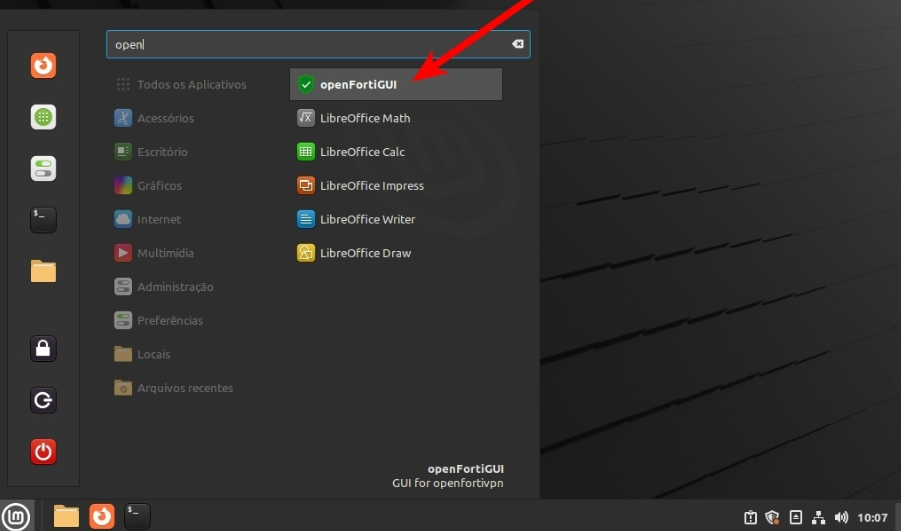Click the cloud icon for Internet

coord(123,220)
